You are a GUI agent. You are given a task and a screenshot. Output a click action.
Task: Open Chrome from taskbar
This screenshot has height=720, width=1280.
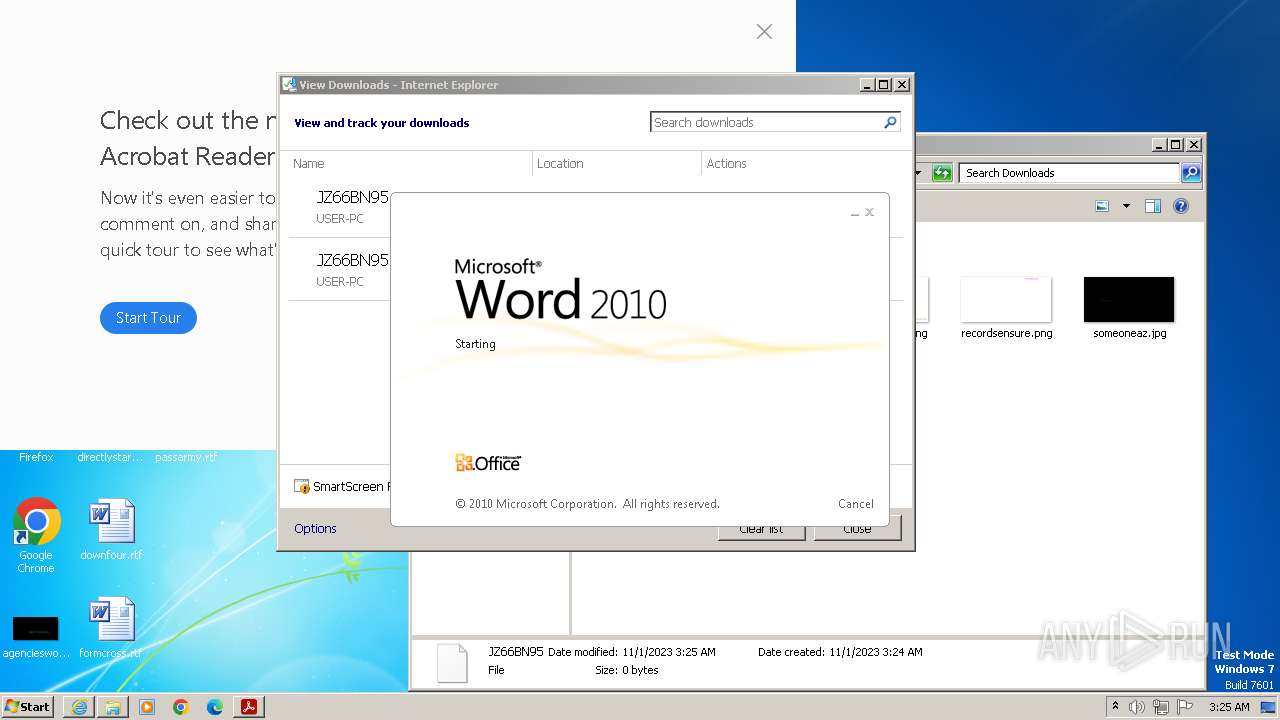[x=181, y=707]
